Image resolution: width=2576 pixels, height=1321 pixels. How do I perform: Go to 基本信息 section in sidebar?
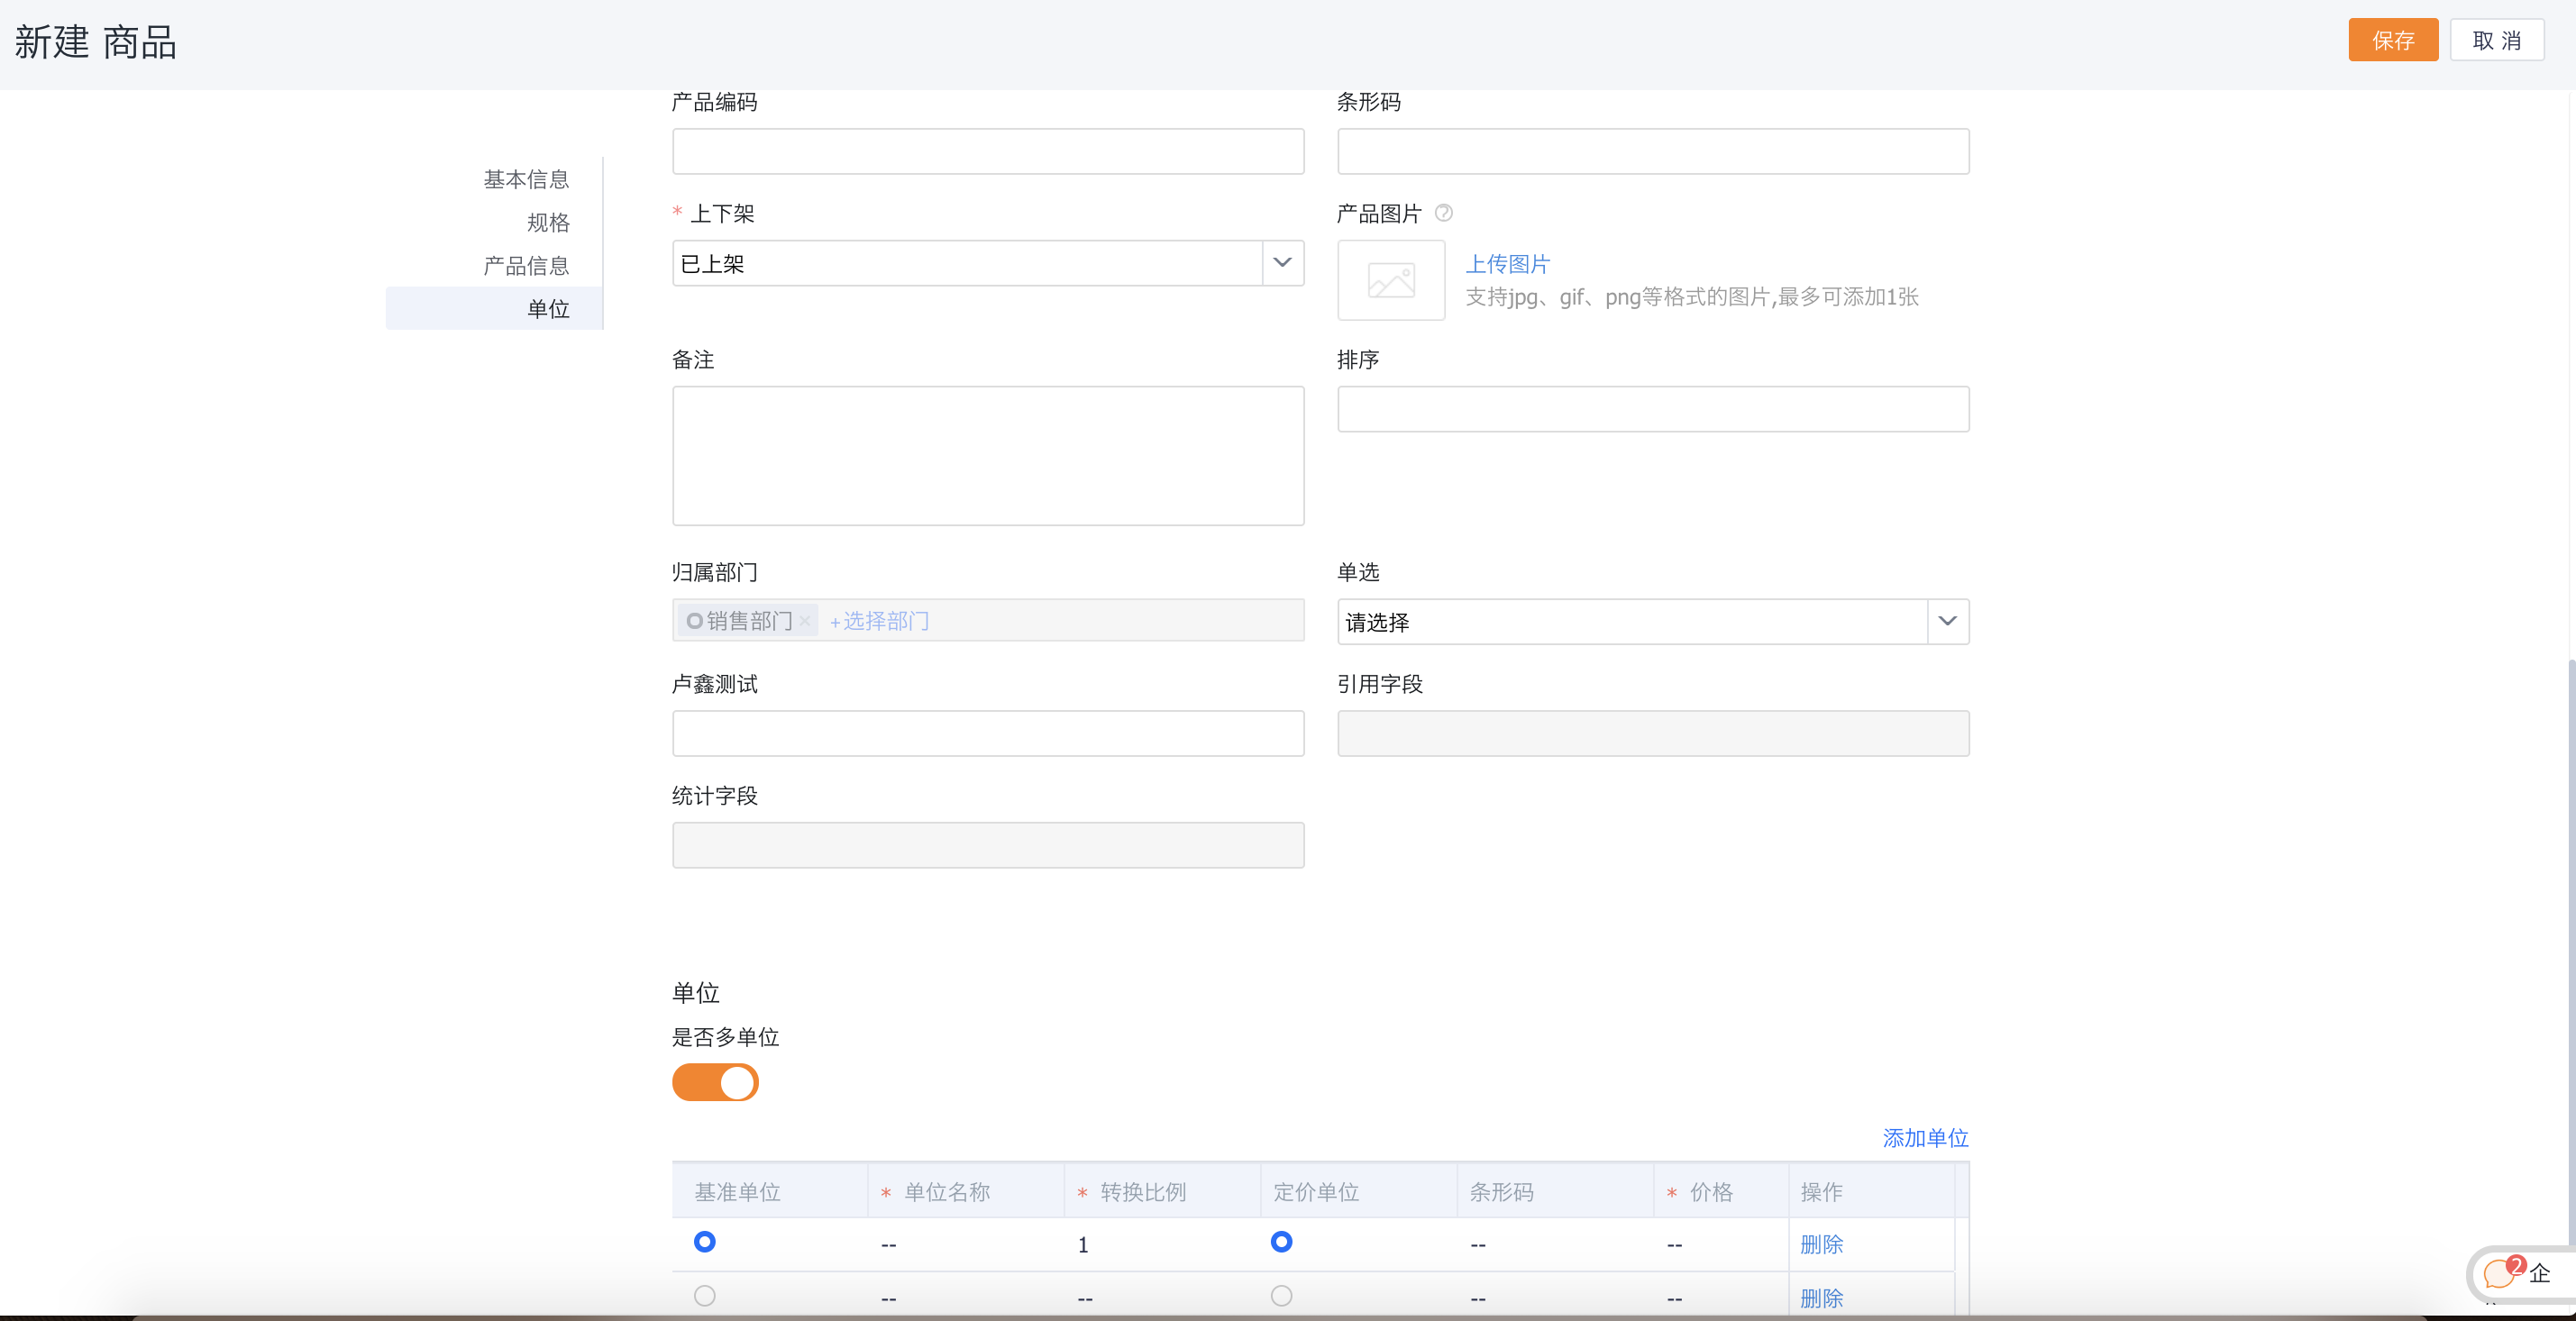[526, 179]
